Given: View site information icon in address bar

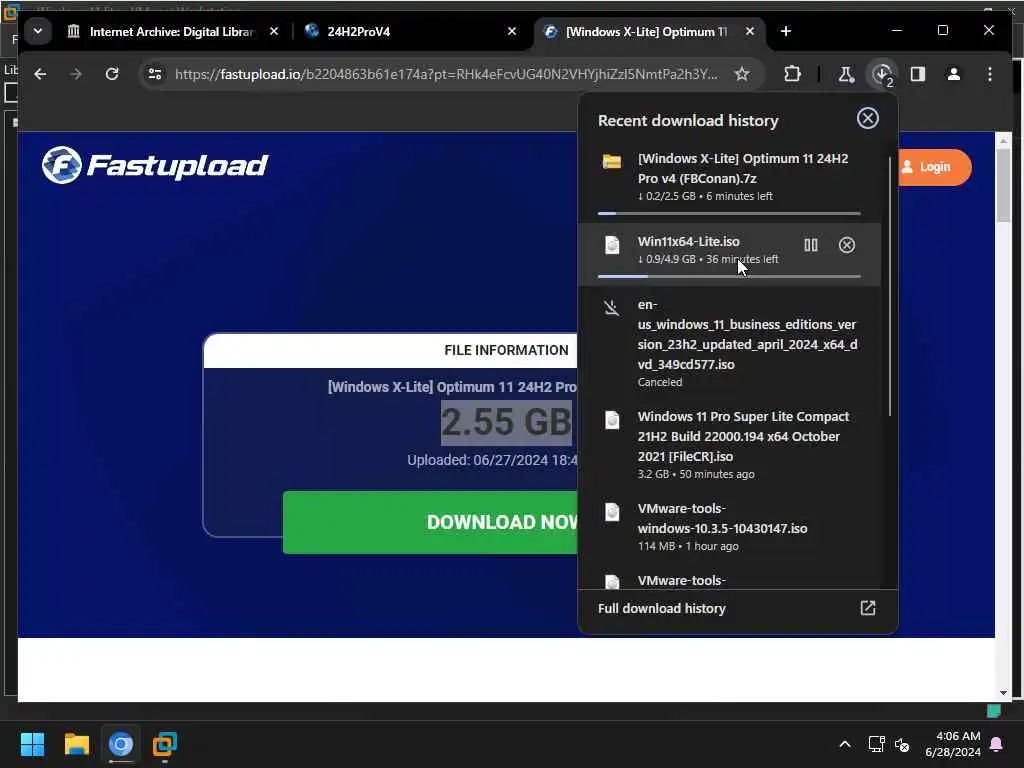Looking at the screenshot, I should click(155, 74).
